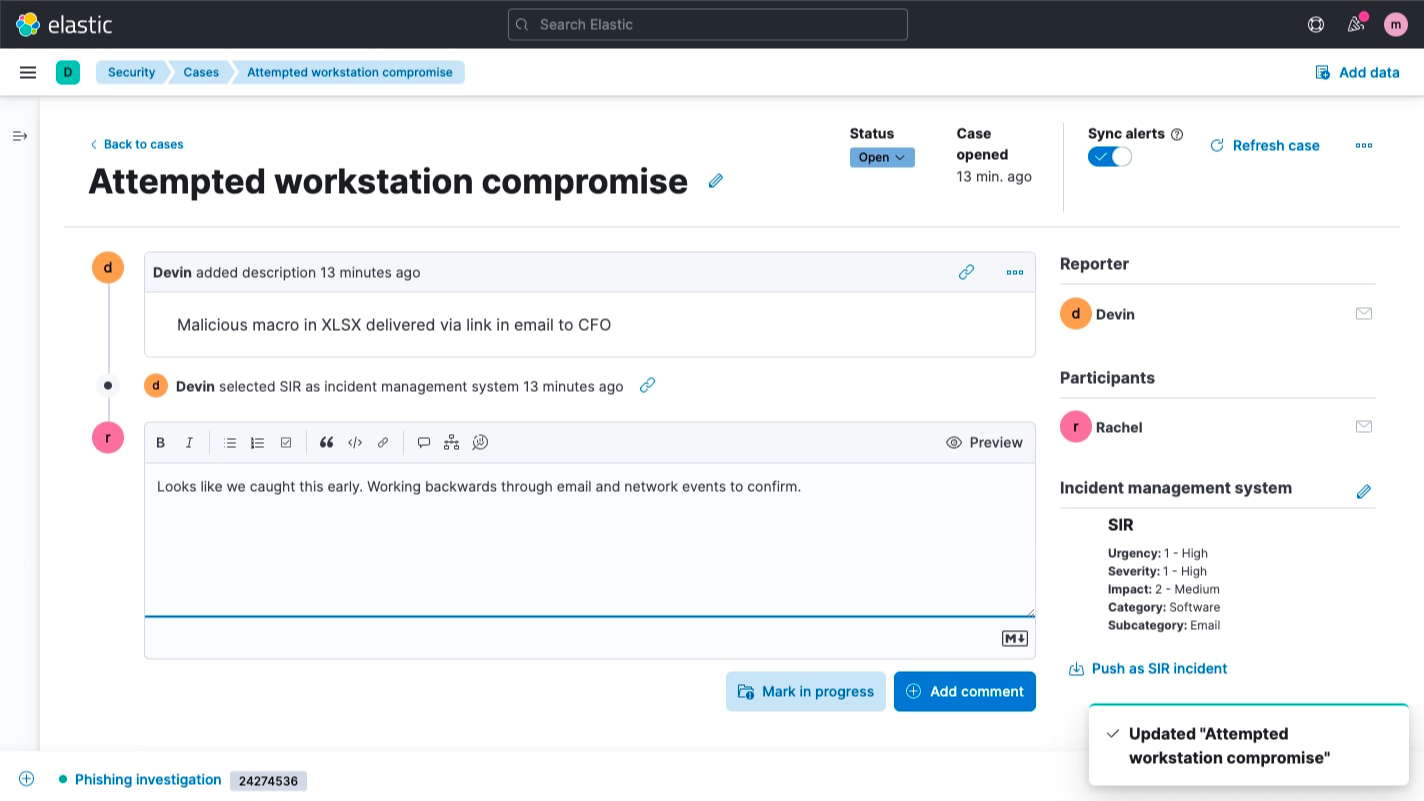Email reporter Devin envelope icon
The height and width of the screenshot is (801, 1424).
[1364, 313]
